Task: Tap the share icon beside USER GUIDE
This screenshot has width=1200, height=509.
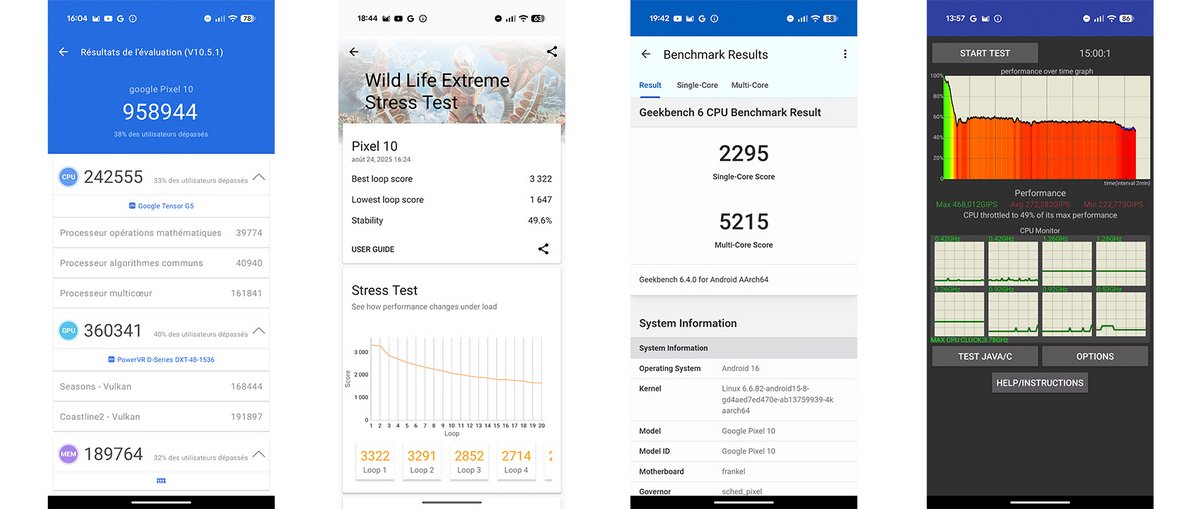Action: tap(543, 249)
